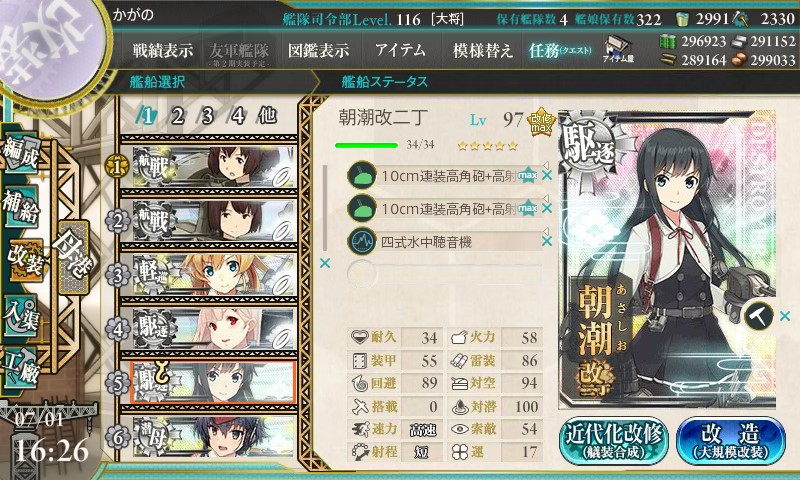Open the 任務 quest menu

pyautogui.click(x=560, y=50)
